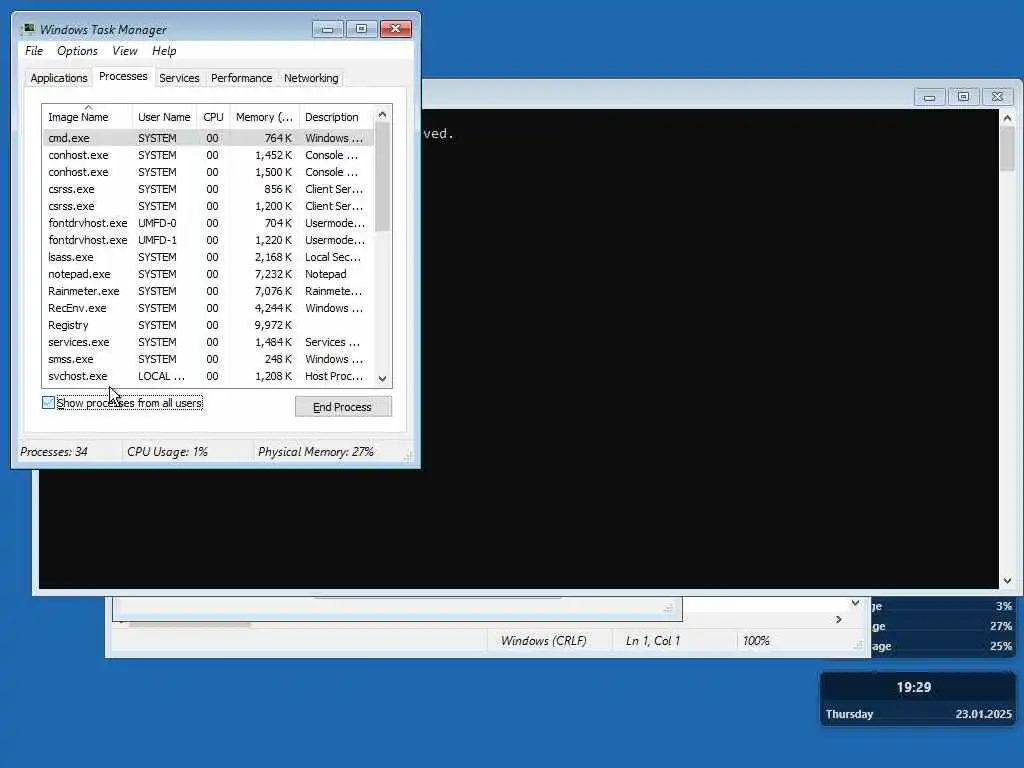Select the notepad.exe process
This screenshot has height=768, width=1024.
click(x=208, y=274)
